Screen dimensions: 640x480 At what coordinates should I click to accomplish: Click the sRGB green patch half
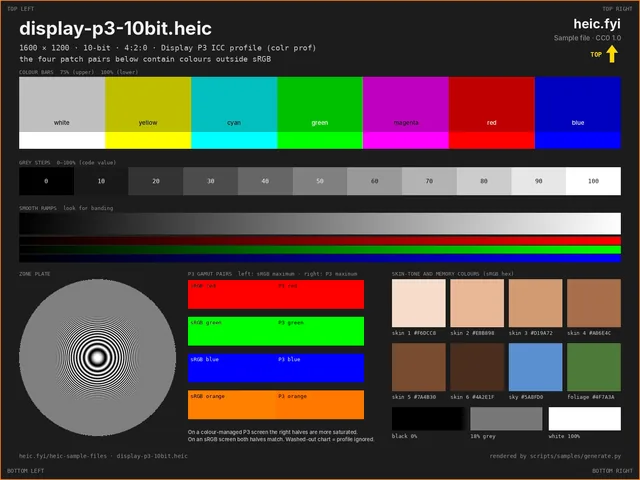click(232, 331)
